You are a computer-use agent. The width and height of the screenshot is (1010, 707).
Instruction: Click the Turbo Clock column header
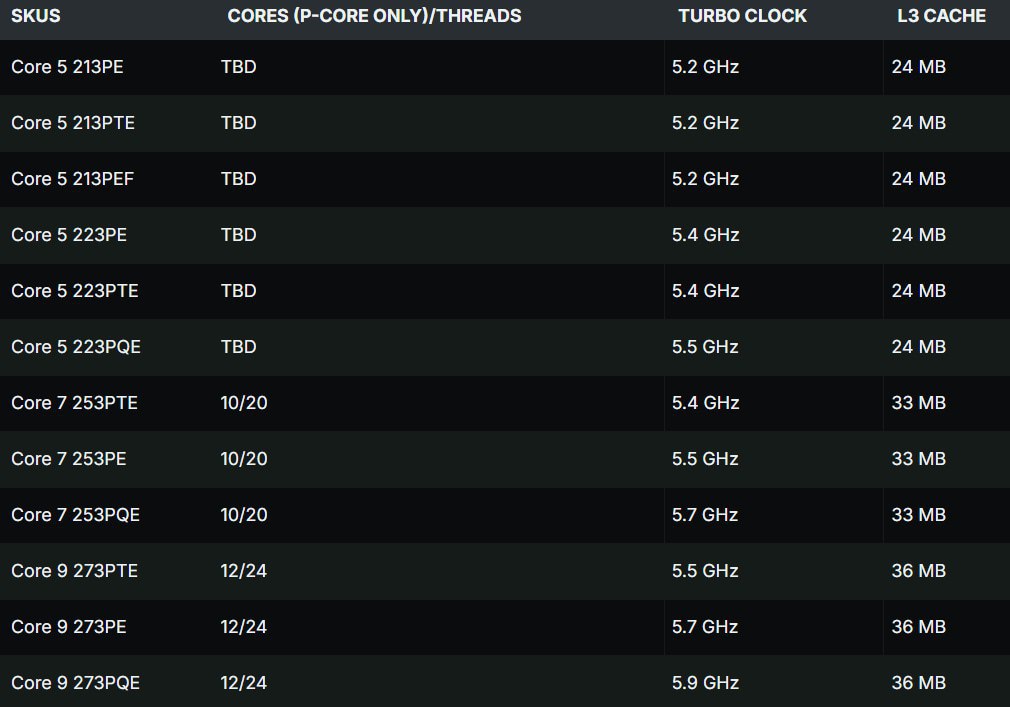pyautogui.click(x=742, y=16)
